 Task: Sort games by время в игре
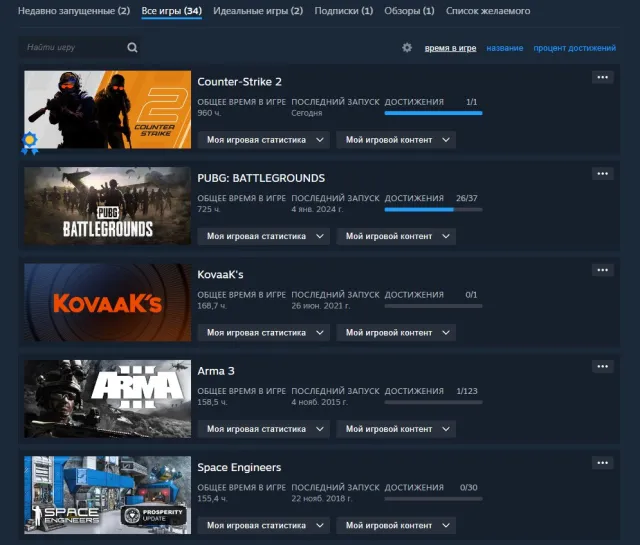point(450,48)
